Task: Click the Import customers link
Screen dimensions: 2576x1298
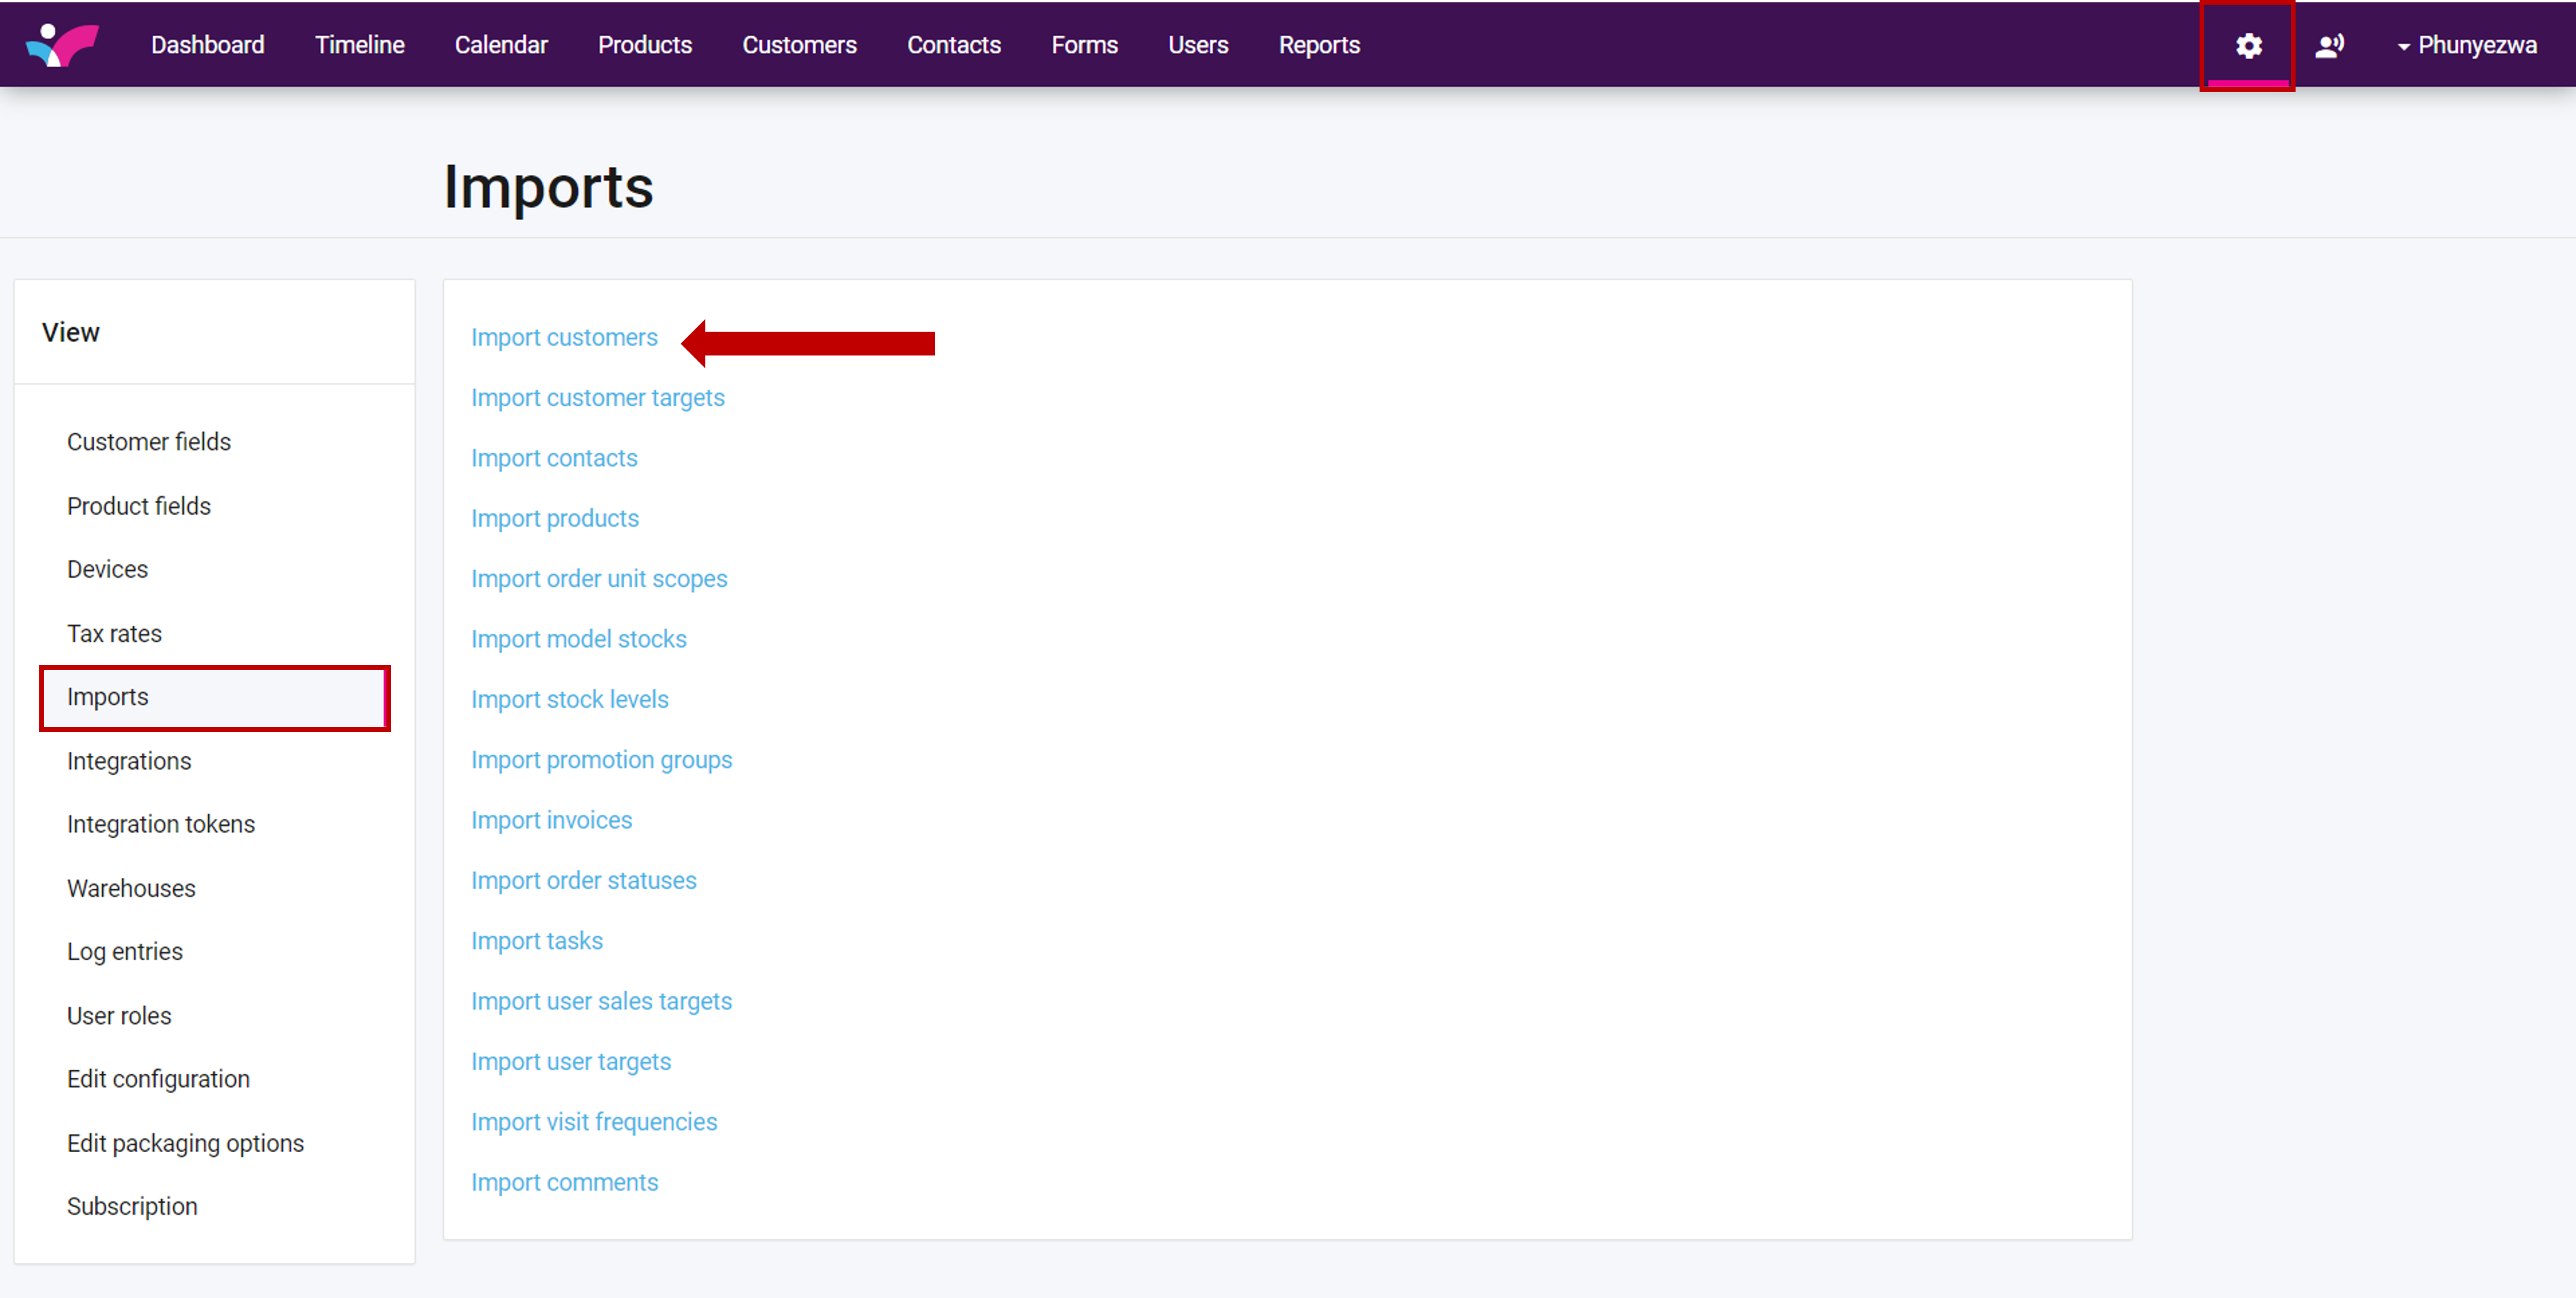Action: pyautogui.click(x=564, y=338)
